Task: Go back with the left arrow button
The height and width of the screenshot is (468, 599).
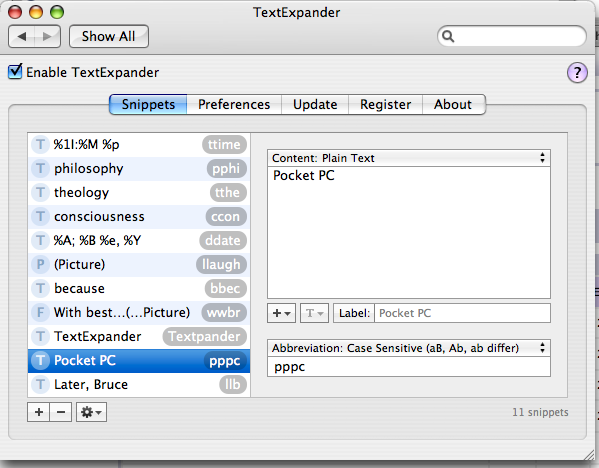Action: click(x=21, y=37)
